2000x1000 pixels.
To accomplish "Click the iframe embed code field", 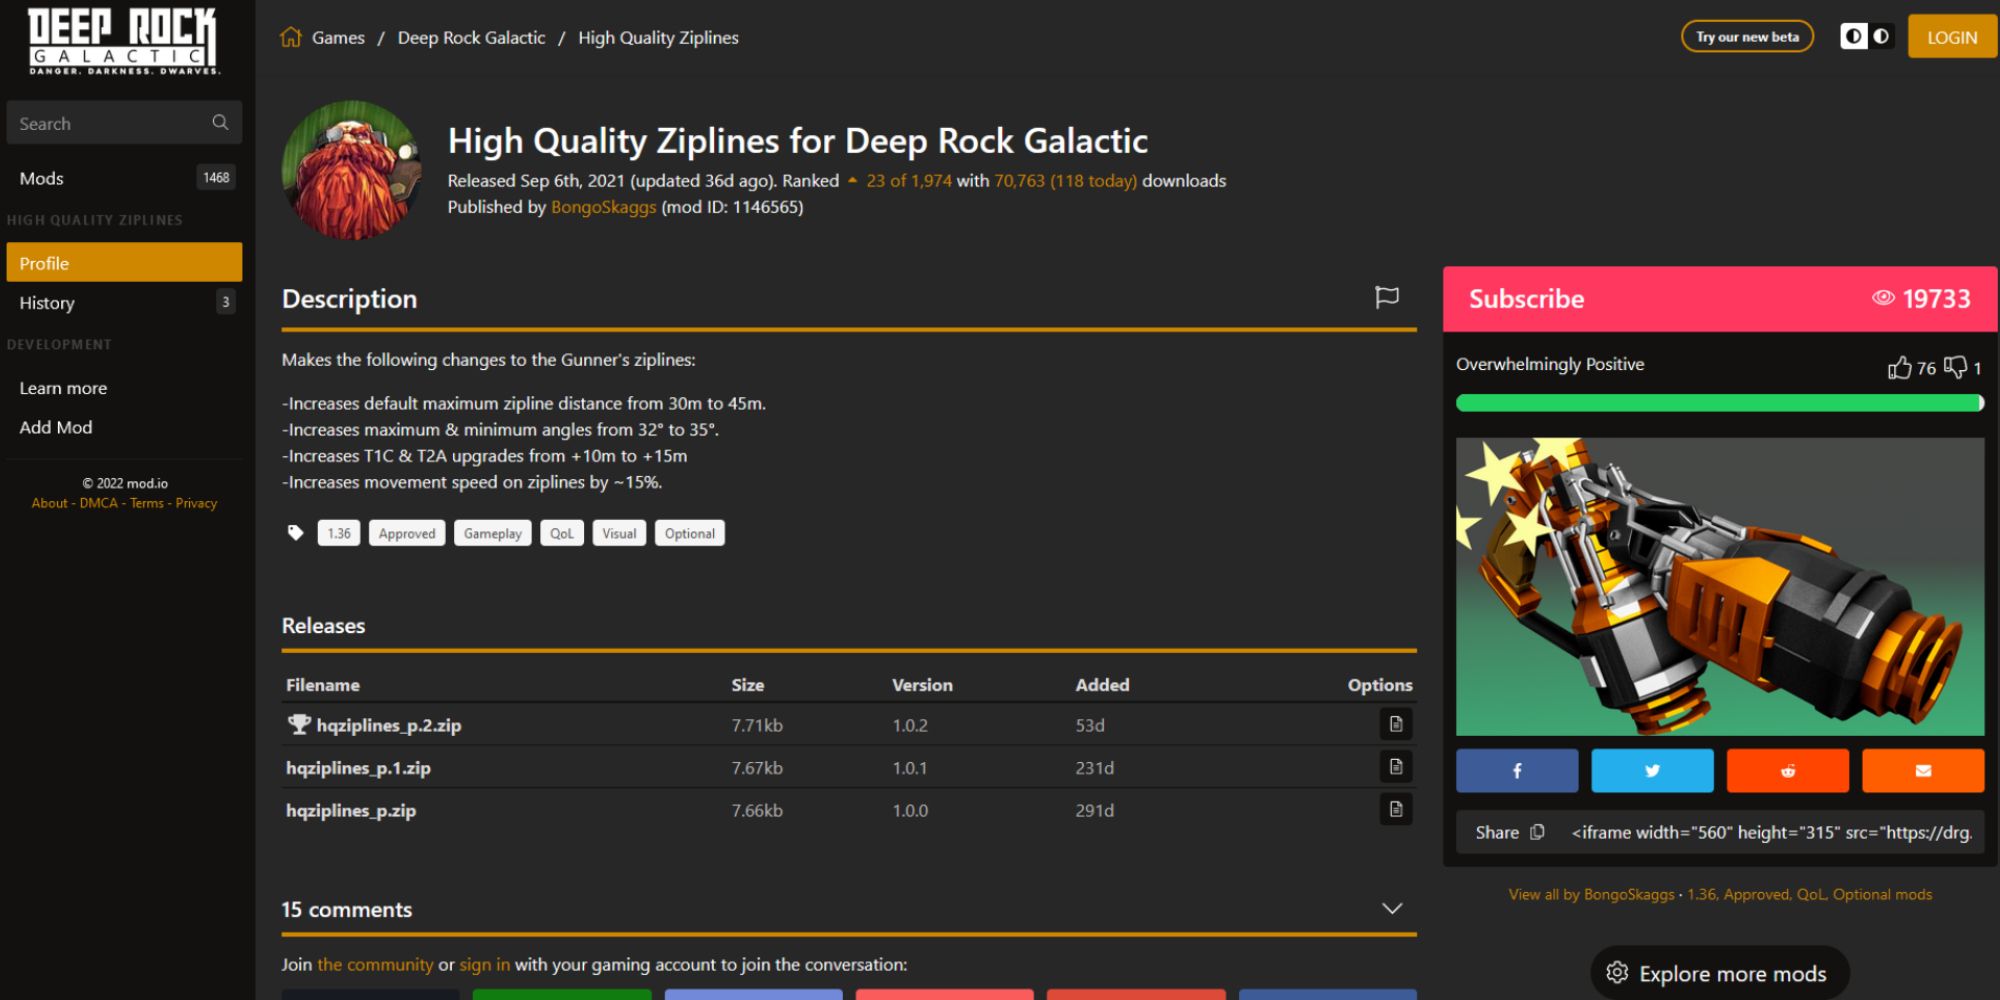I will [x=1771, y=832].
